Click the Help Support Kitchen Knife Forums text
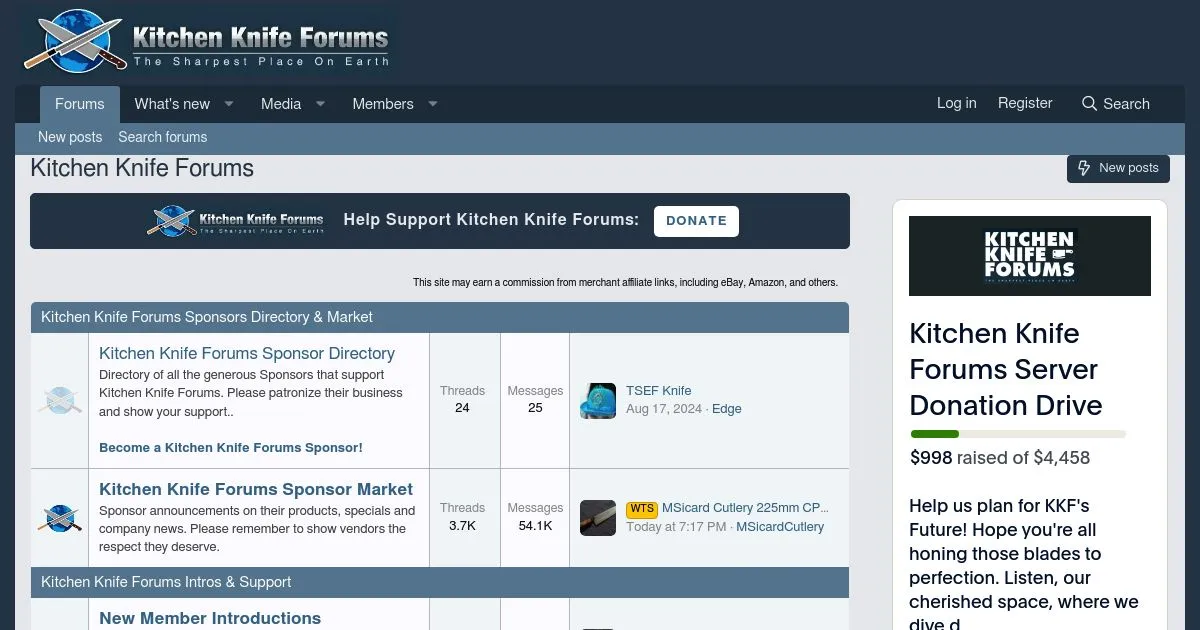The image size is (1200, 630). coord(491,220)
